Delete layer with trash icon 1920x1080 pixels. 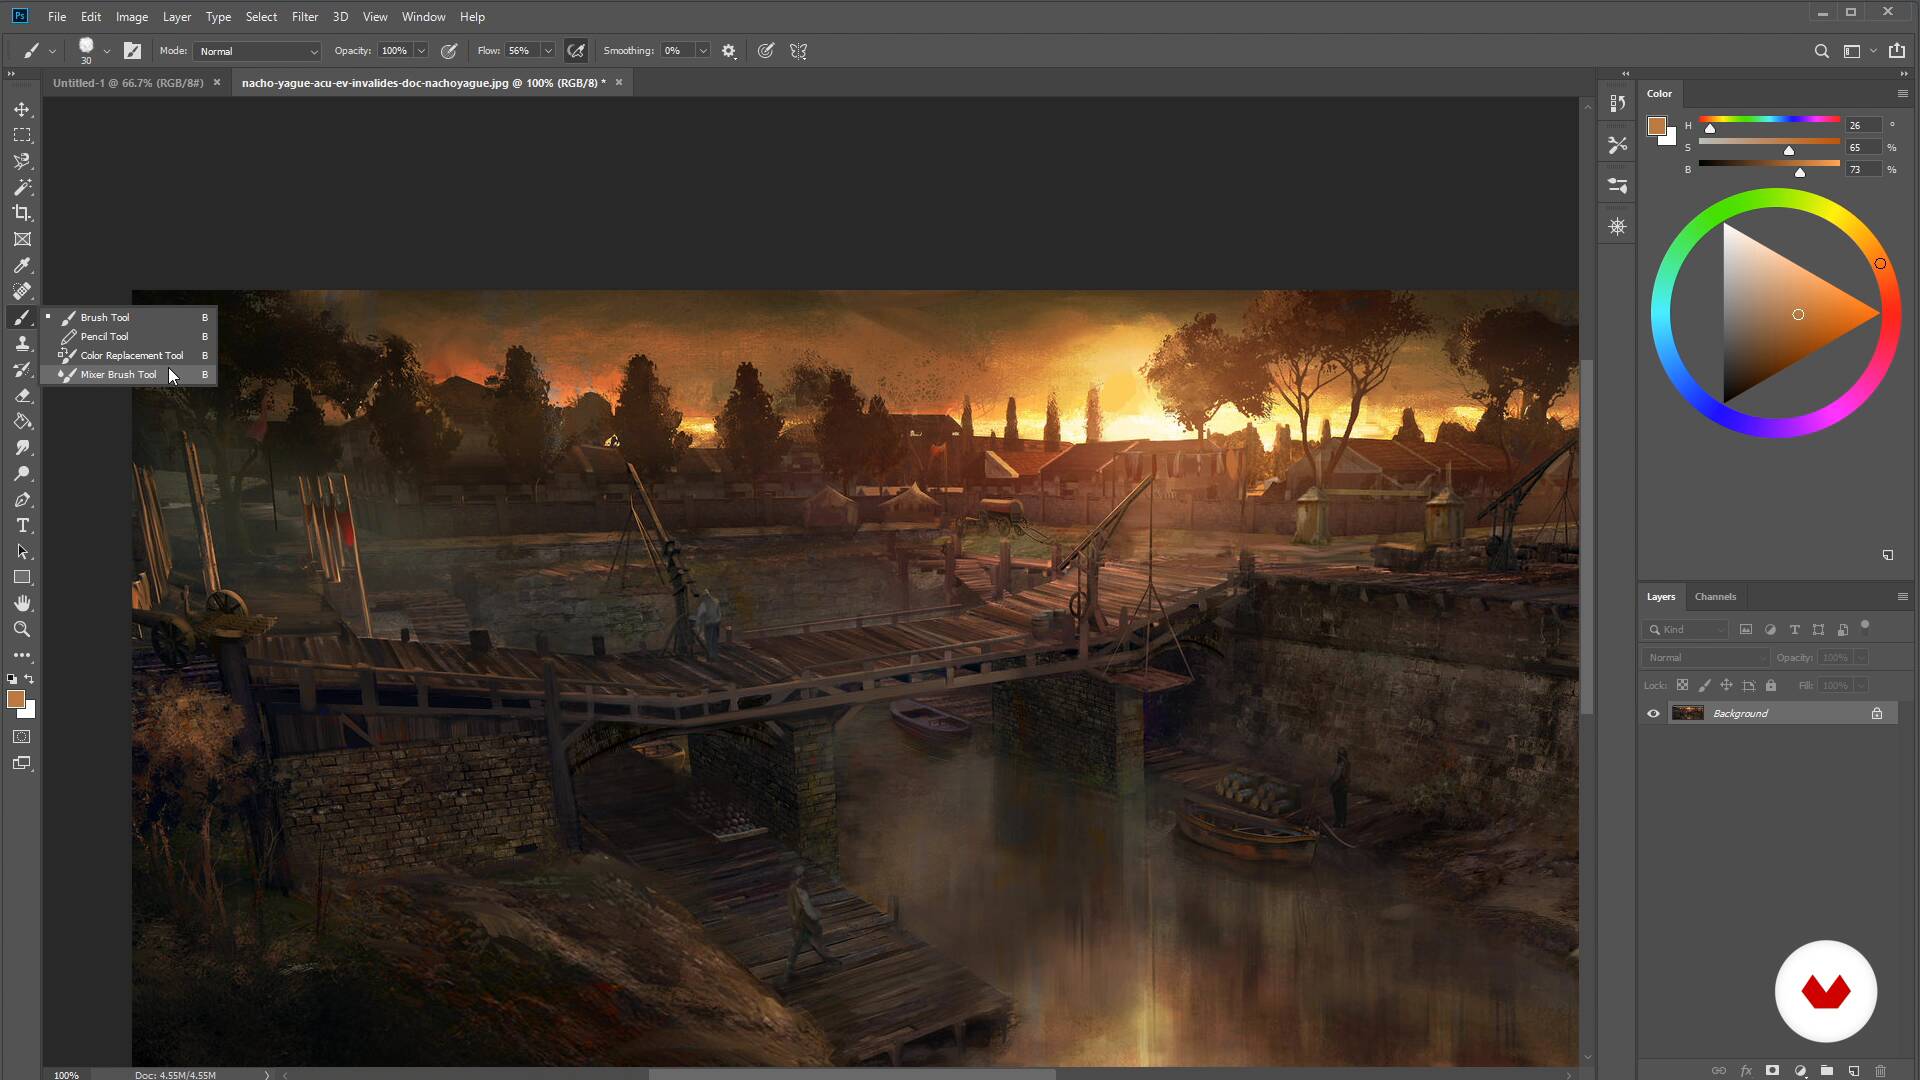[1880, 1070]
